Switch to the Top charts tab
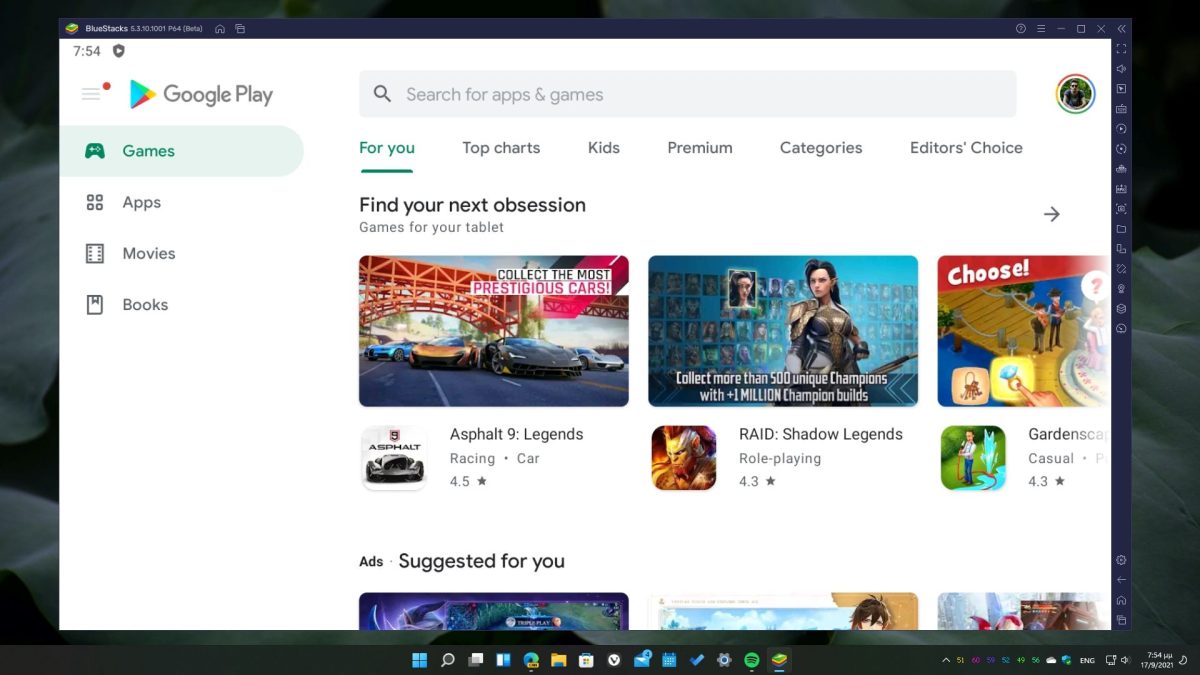Image resolution: width=1200 pixels, height=675 pixels. pos(501,147)
